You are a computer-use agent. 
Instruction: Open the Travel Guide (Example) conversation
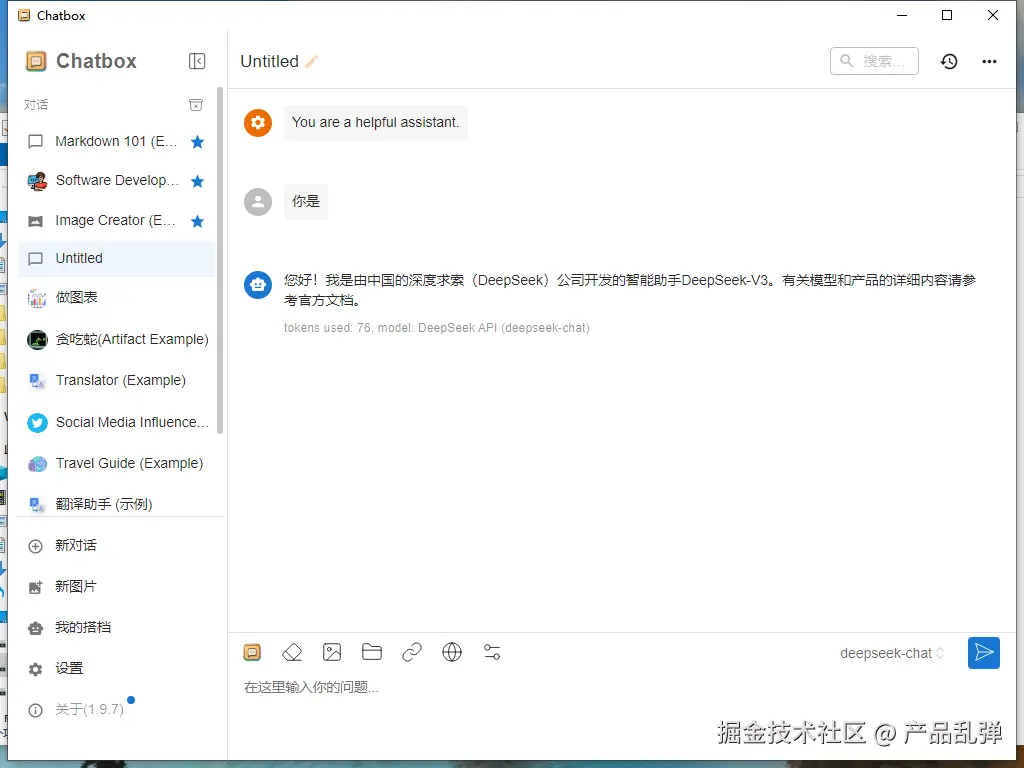point(116,464)
